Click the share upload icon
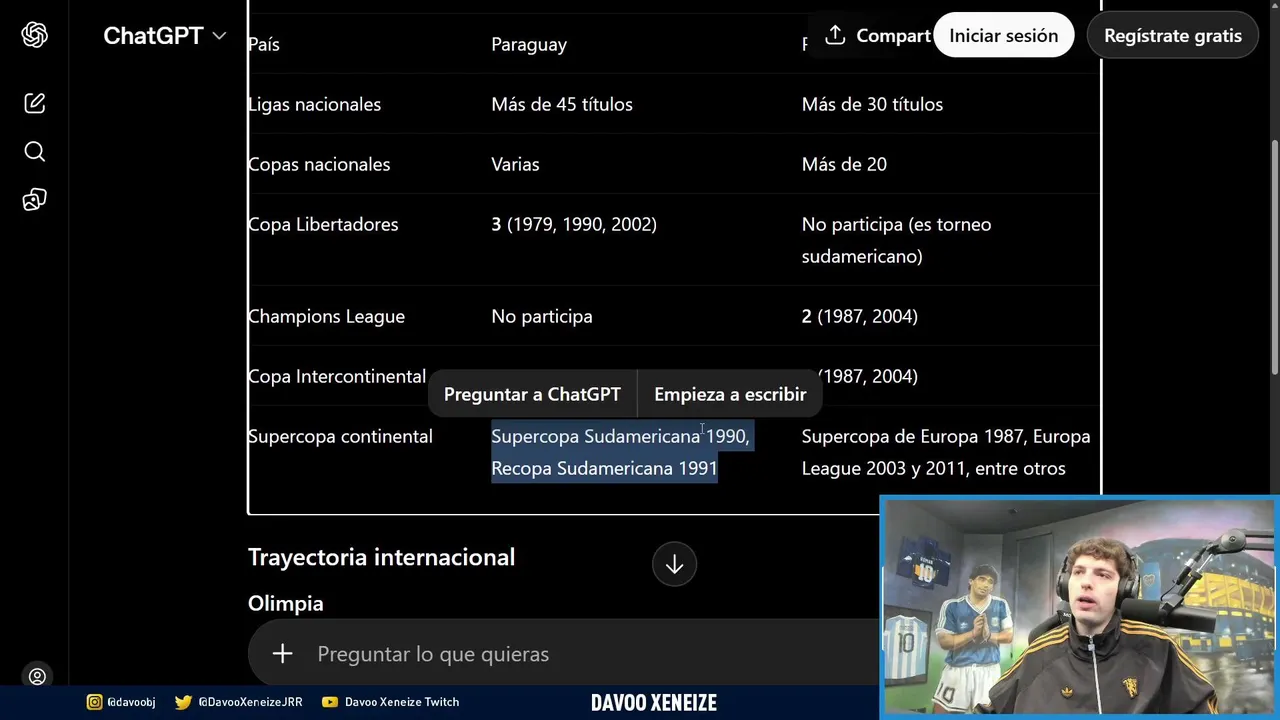 (x=835, y=36)
